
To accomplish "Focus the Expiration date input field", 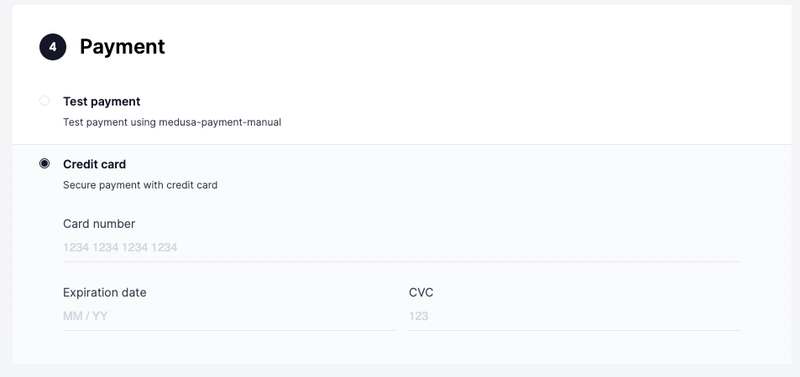I will coord(229,316).
